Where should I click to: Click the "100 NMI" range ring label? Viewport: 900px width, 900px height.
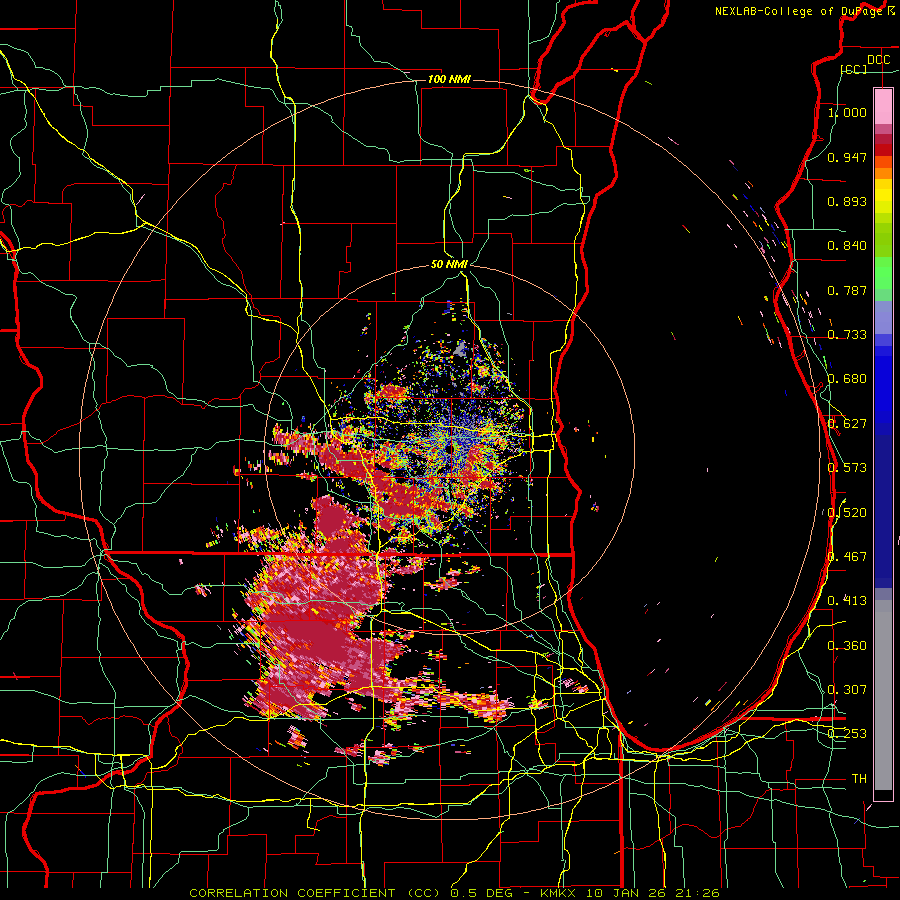pyautogui.click(x=449, y=79)
